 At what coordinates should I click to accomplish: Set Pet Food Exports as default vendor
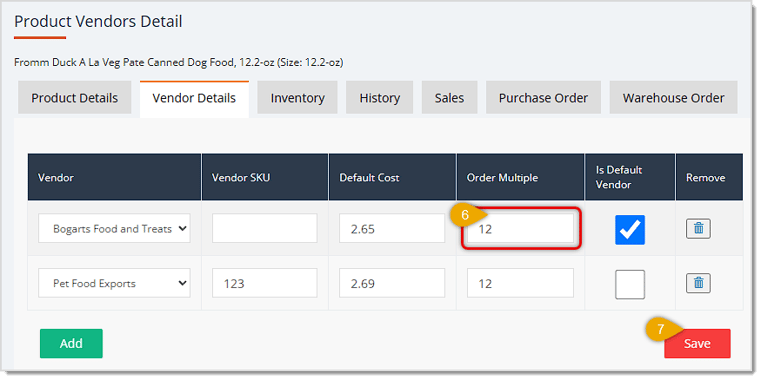click(x=630, y=284)
